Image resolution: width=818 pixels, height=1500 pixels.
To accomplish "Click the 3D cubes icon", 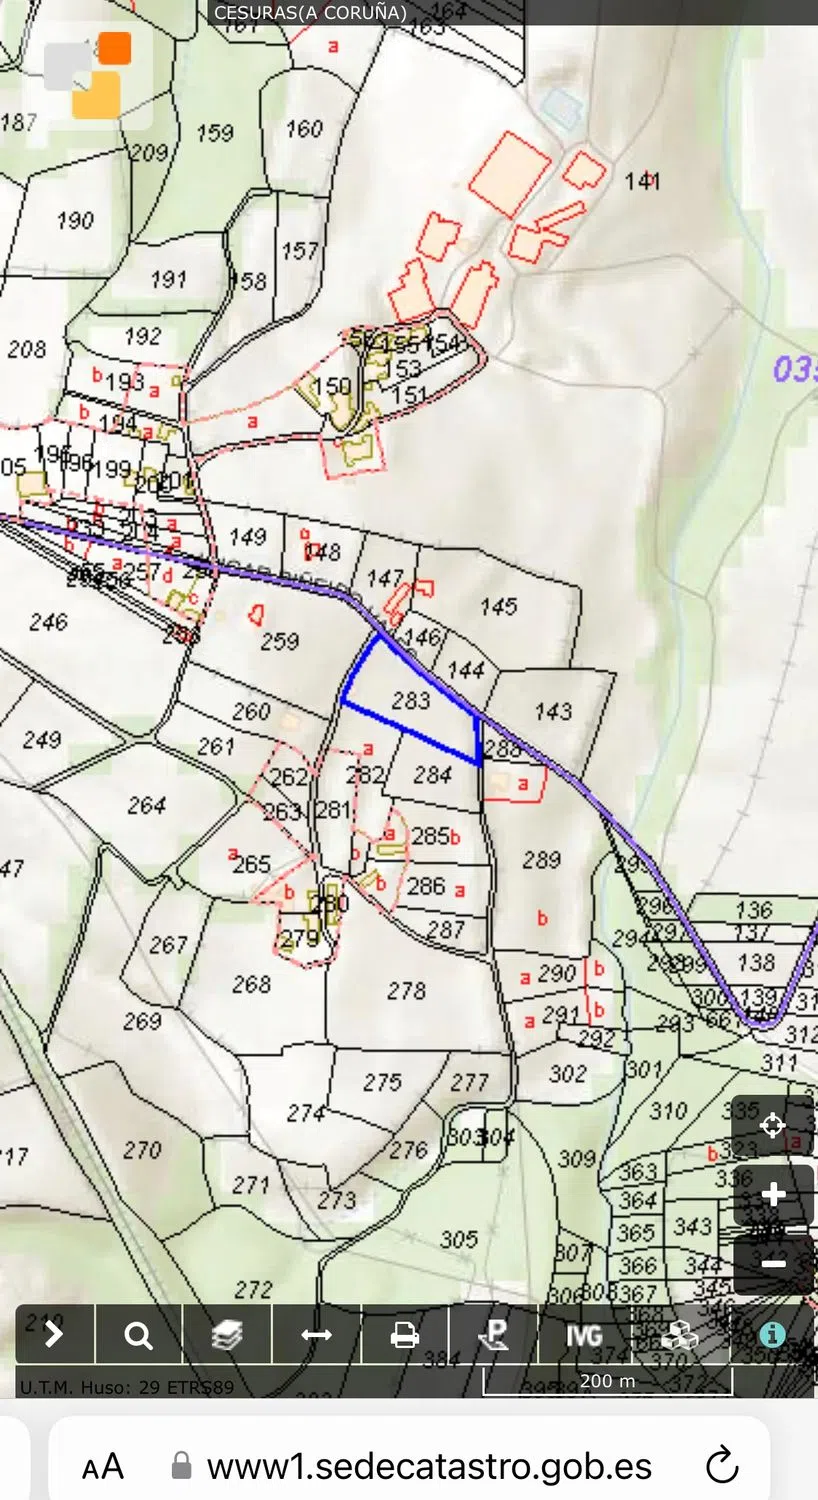I will pyautogui.click(x=680, y=1334).
